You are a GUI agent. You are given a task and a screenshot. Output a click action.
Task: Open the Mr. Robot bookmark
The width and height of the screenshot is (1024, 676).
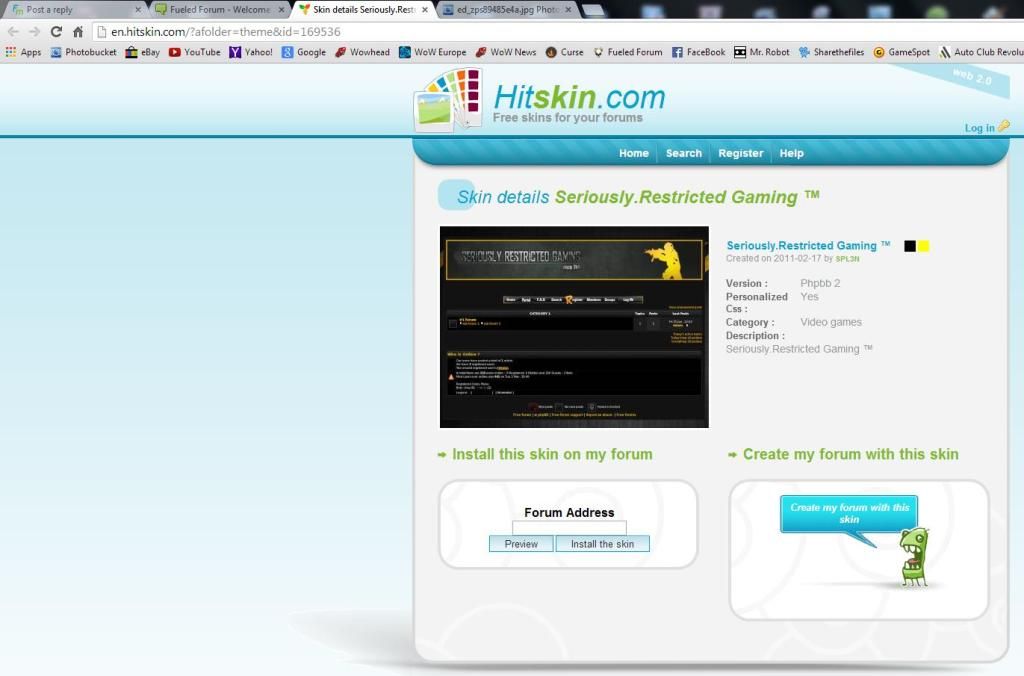(x=761, y=52)
